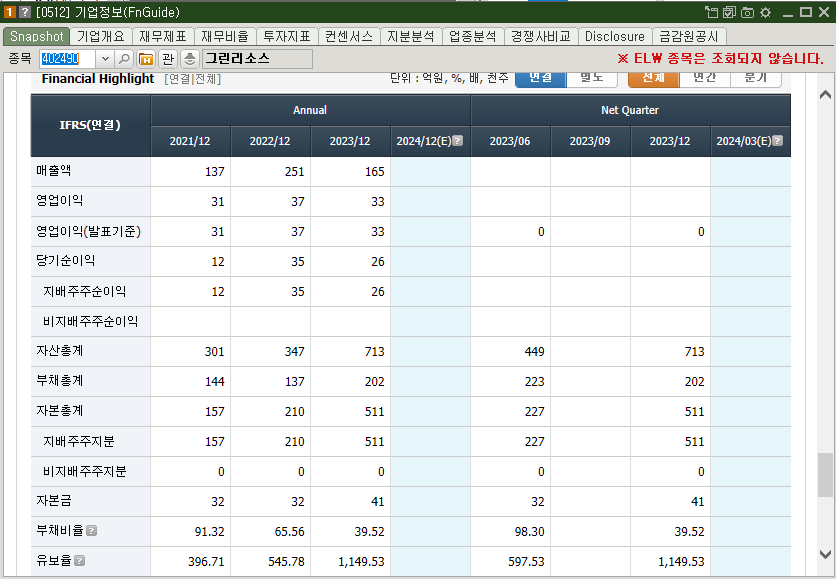Viewport: 836px width, 579px height.
Task: Click the orange window number 1 icon
Action: tap(10, 12)
